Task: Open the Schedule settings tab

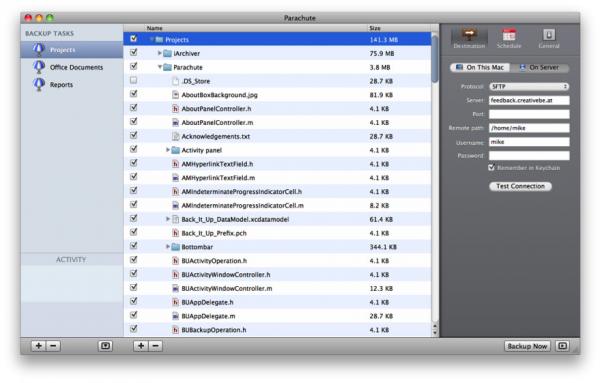Action: [x=509, y=38]
